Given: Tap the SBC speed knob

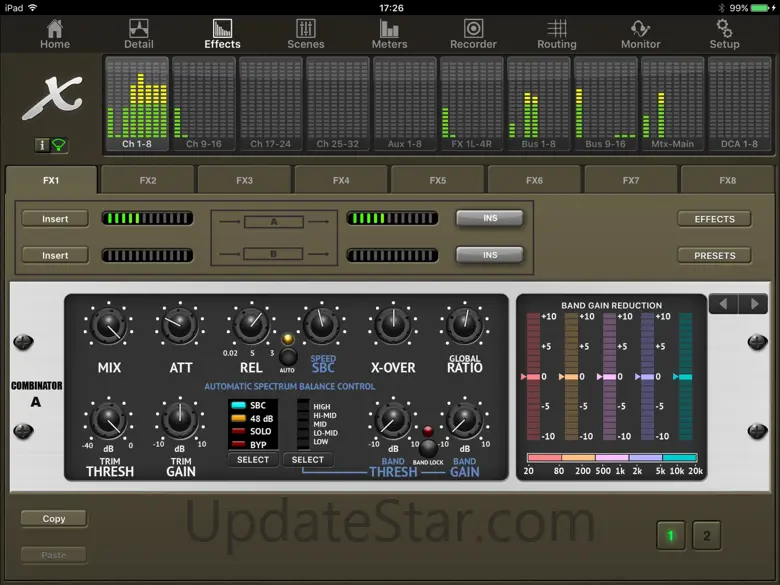Looking at the screenshot, I should tap(322, 326).
